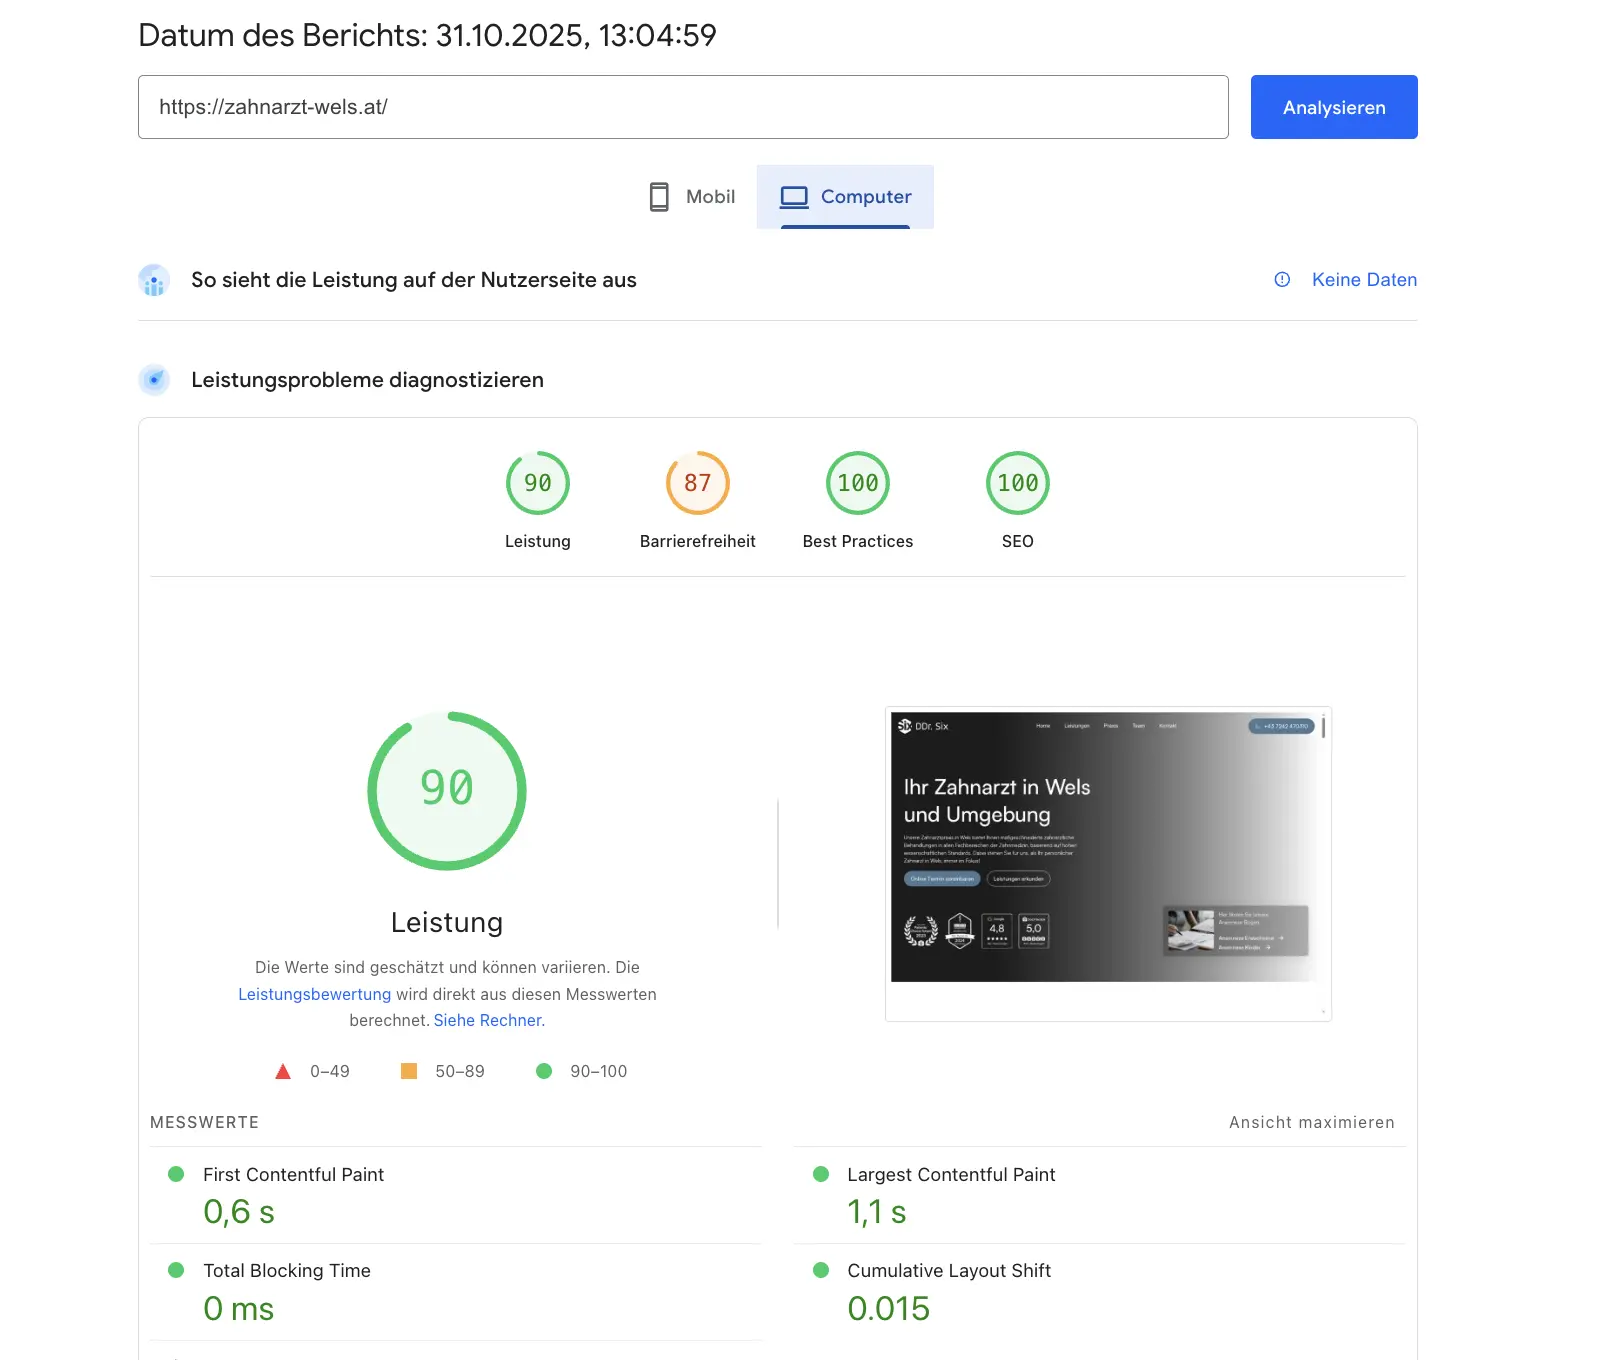Click the Leistungsprobleme diagnostizieren heading

point(368,380)
